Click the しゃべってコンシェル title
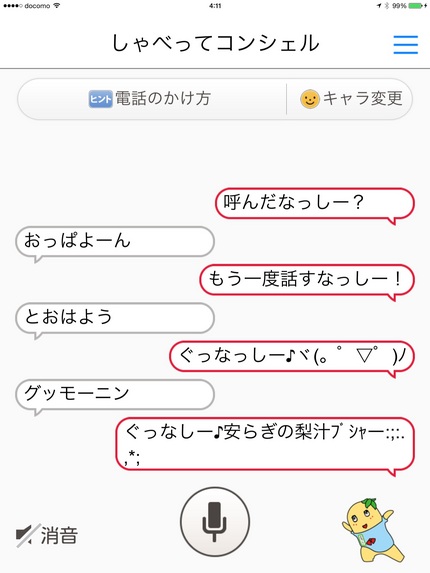The width and height of the screenshot is (430, 573). 216,43
